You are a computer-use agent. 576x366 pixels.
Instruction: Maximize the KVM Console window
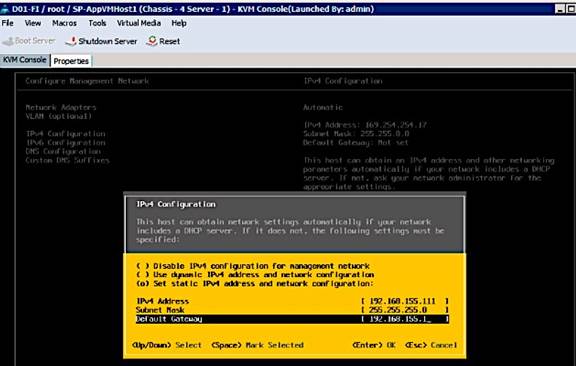click(x=571, y=9)
